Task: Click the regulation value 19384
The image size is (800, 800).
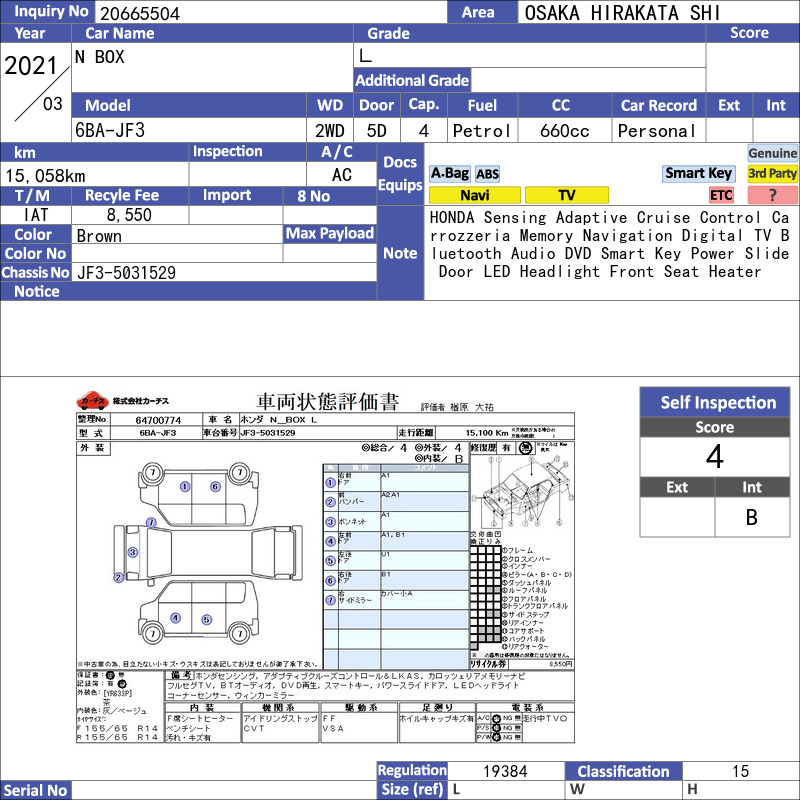Action: click(x=505, y=771)
